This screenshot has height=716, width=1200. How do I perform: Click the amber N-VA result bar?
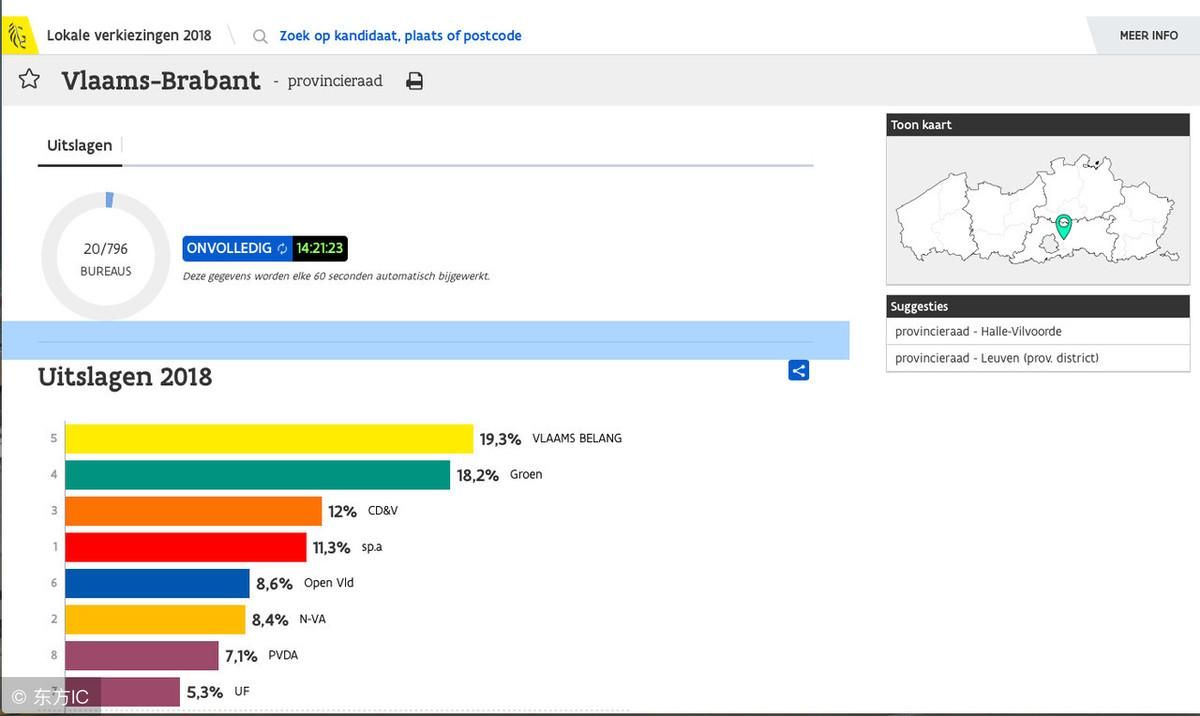click(x=155, y=619)
